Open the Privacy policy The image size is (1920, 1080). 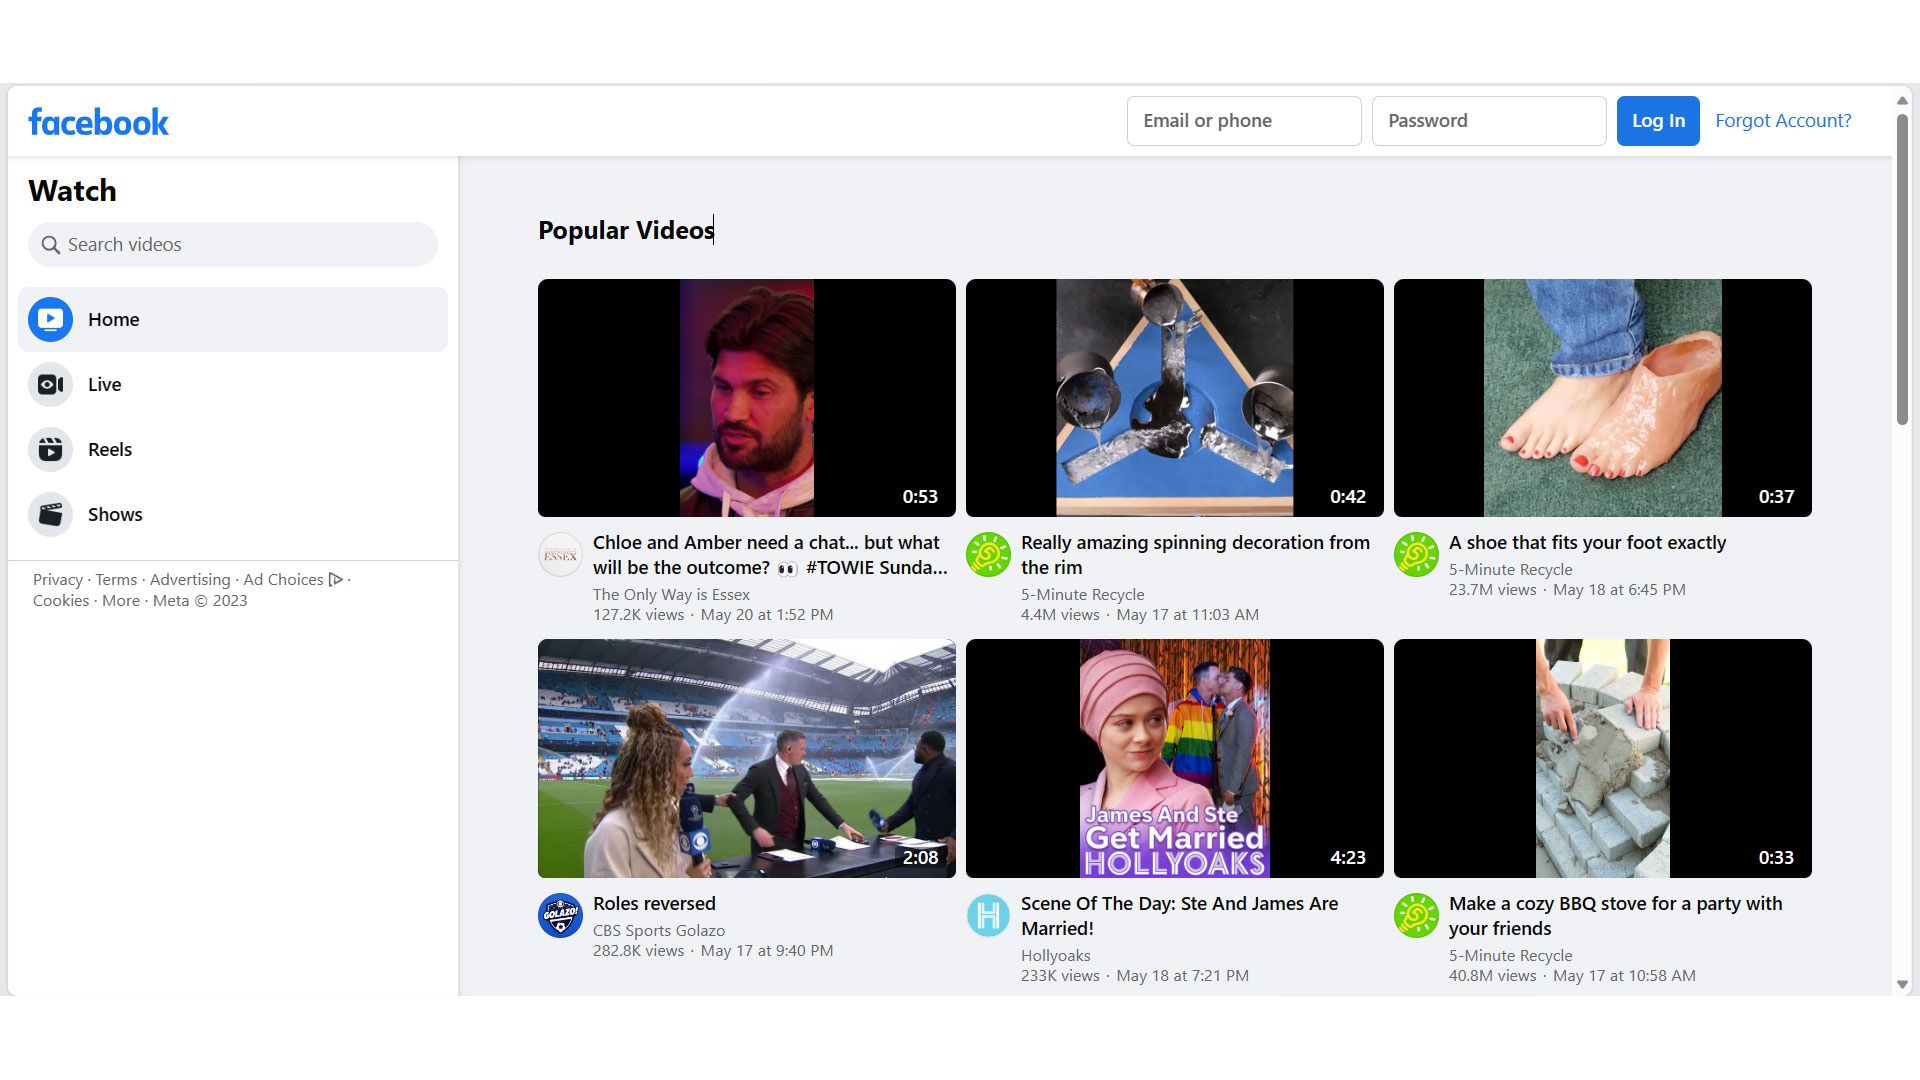[x=57, y=579]
